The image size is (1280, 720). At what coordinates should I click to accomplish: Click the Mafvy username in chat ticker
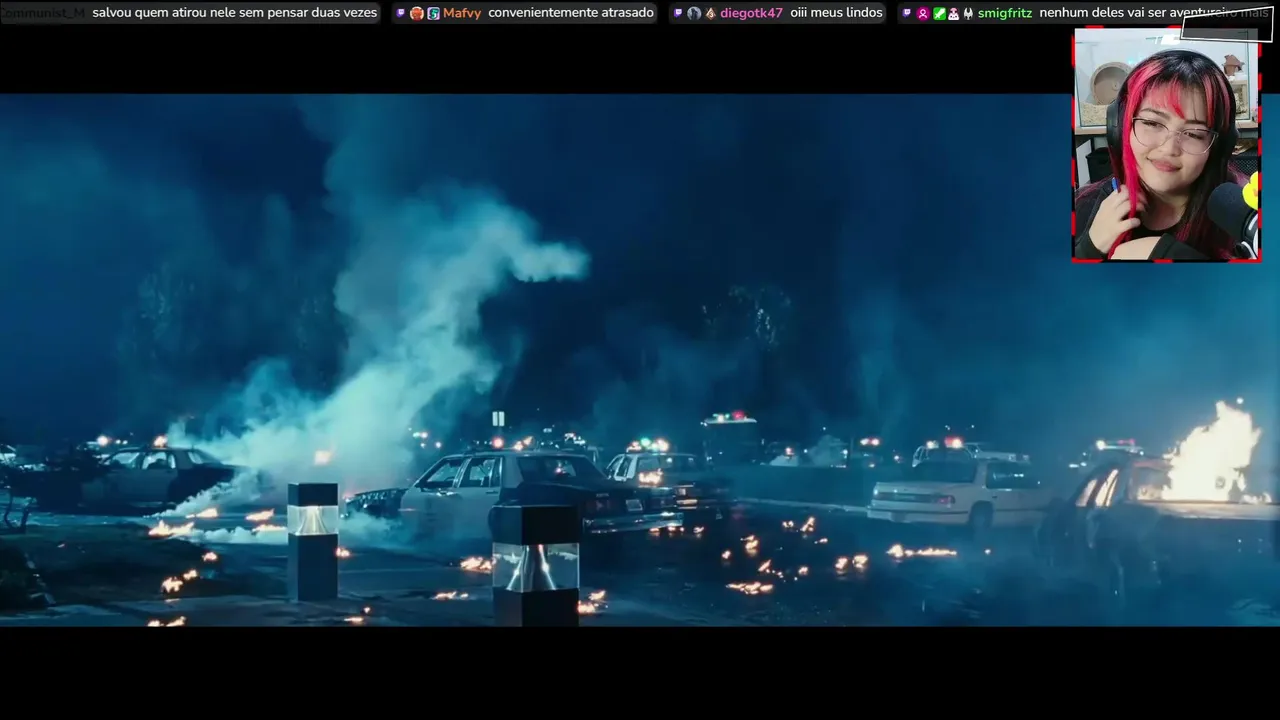point(462,13)
